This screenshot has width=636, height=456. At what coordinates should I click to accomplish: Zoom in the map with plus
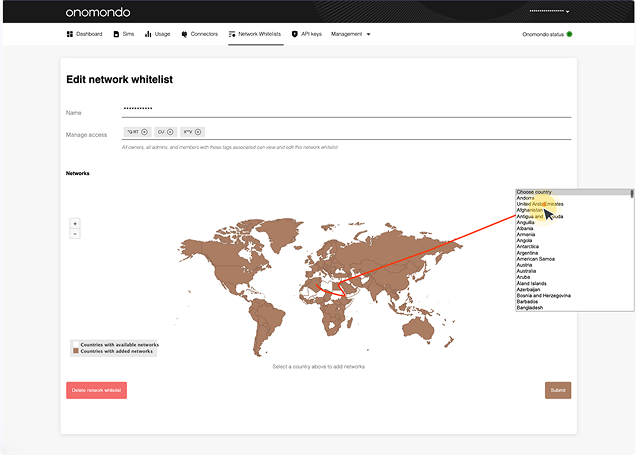click(x=75, y=224)
